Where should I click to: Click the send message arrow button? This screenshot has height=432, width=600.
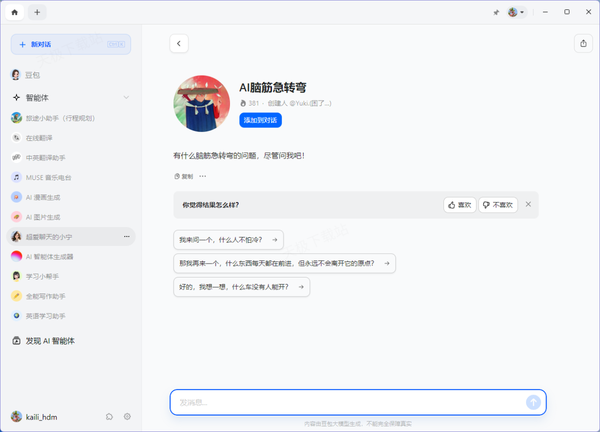pyautogui.click(x=533, y=402)
